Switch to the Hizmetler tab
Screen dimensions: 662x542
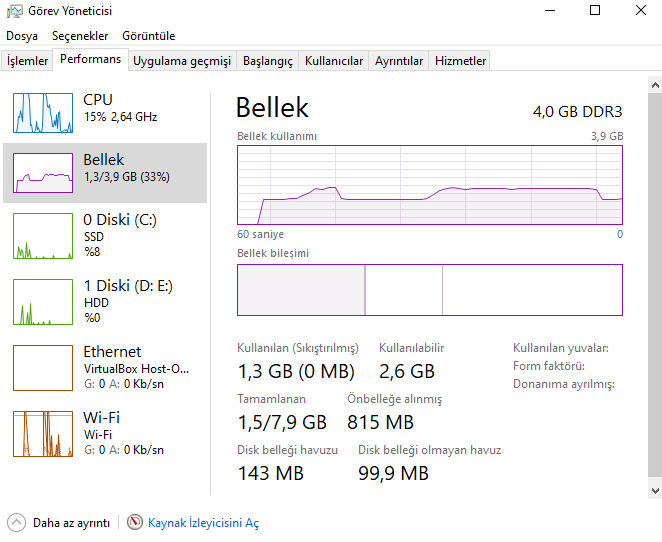(x=461, y=61)
